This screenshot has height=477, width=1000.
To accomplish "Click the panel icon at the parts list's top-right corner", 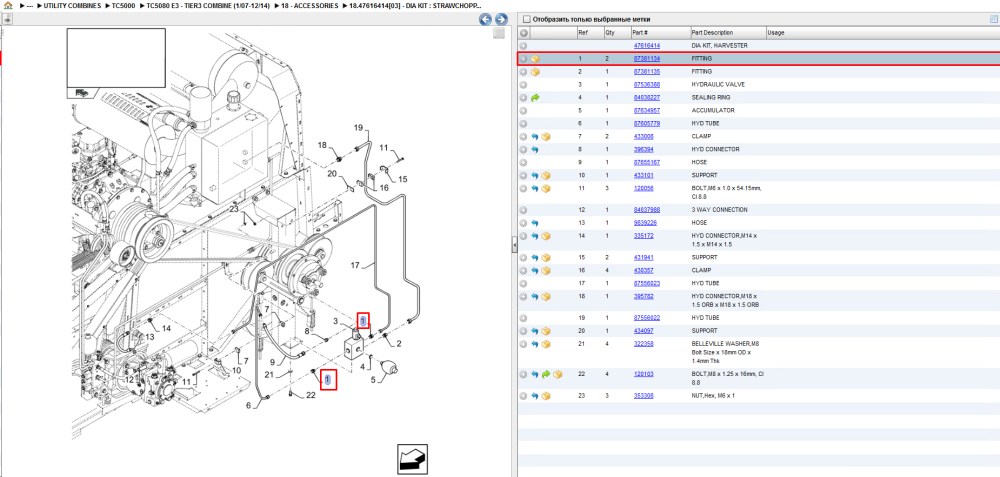I will tap(992, 19).
